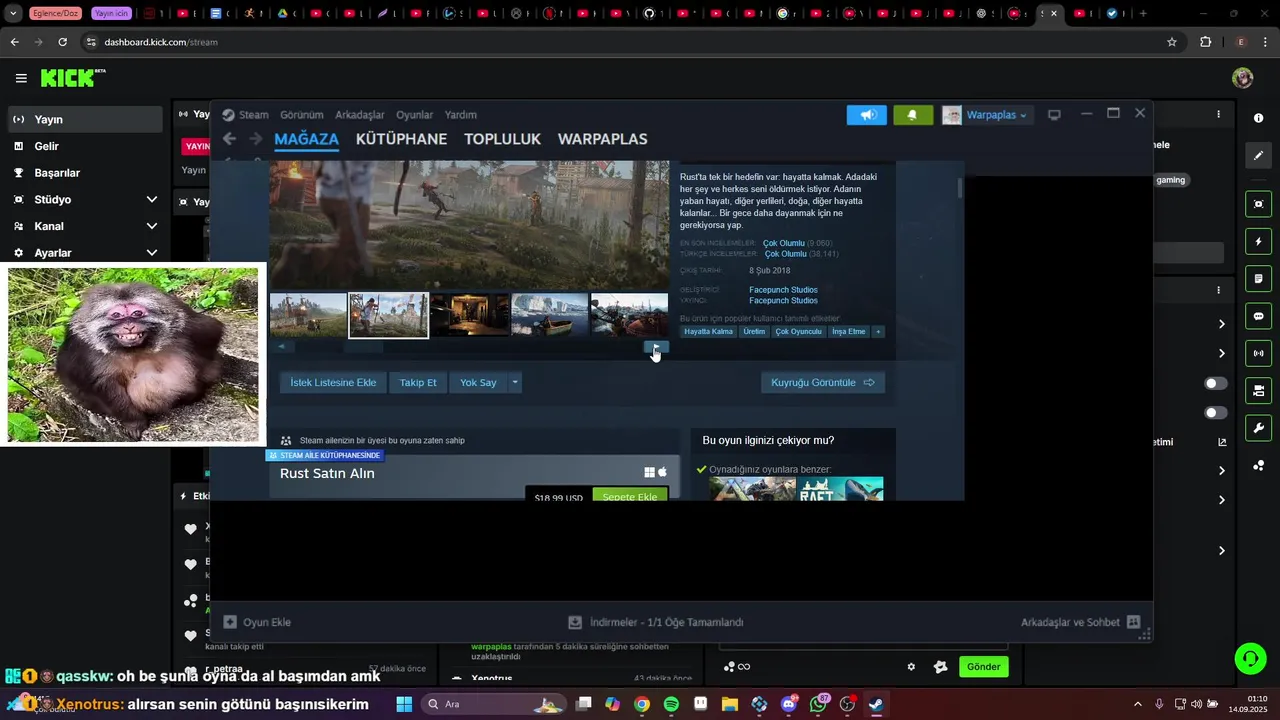
Task: Click the lightning bolt icon in Kick's right toolbar
Action: (1258, 242)
